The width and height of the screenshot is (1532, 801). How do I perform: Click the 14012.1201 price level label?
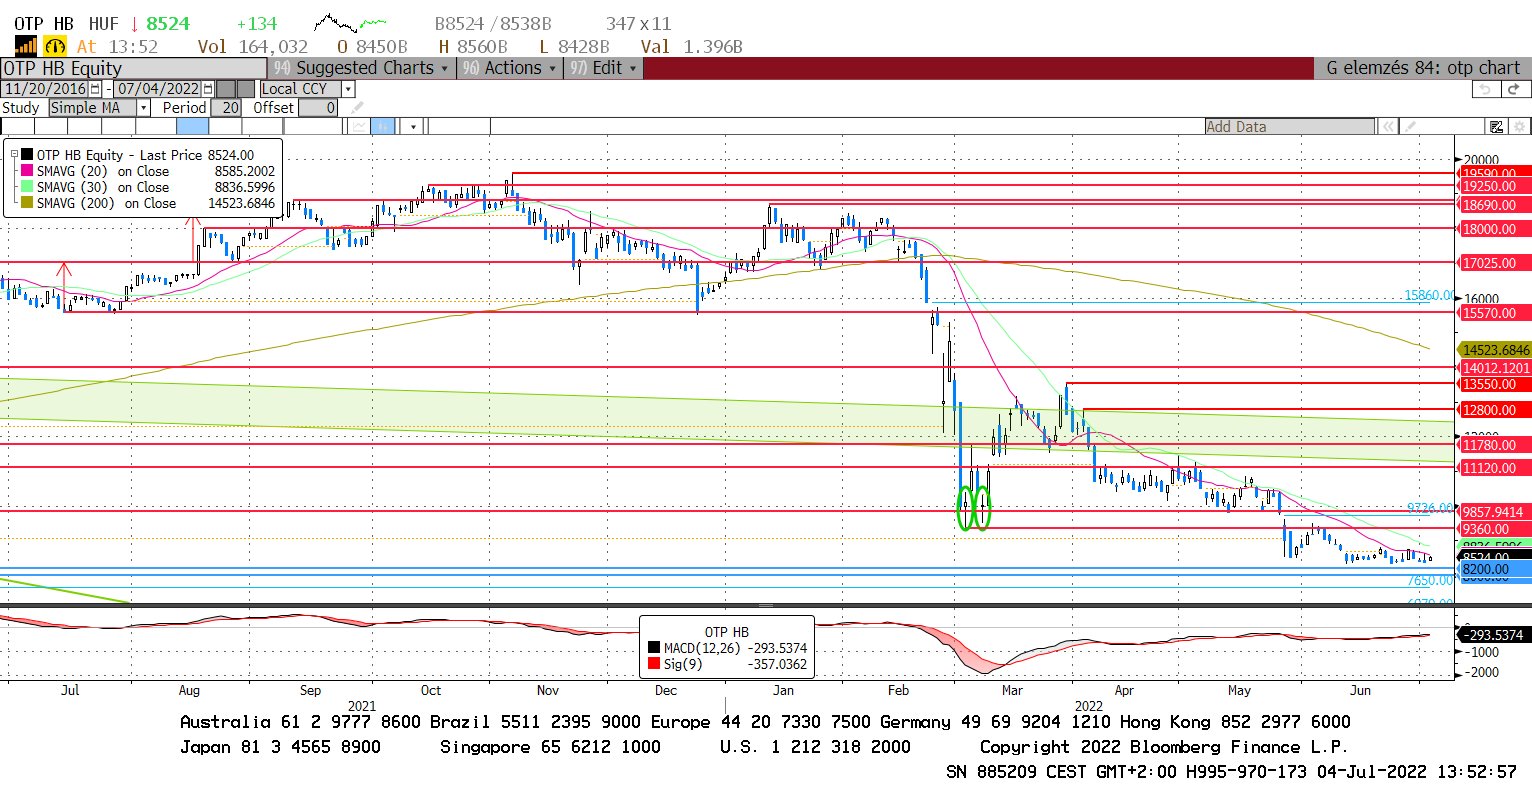coord(1495,368)
